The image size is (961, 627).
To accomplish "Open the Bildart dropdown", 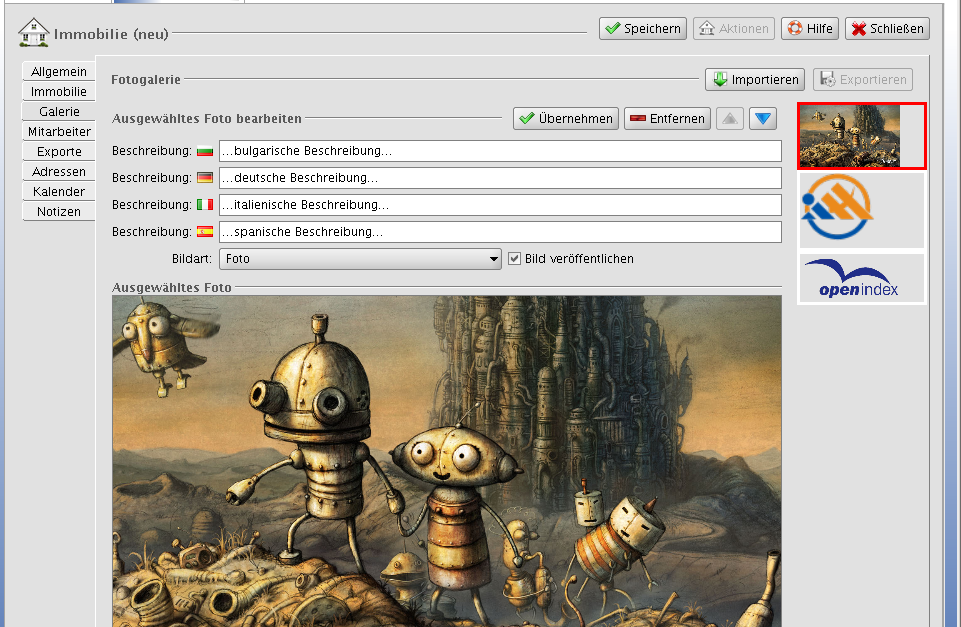I will pyautogui.click(x=361, y=259).
